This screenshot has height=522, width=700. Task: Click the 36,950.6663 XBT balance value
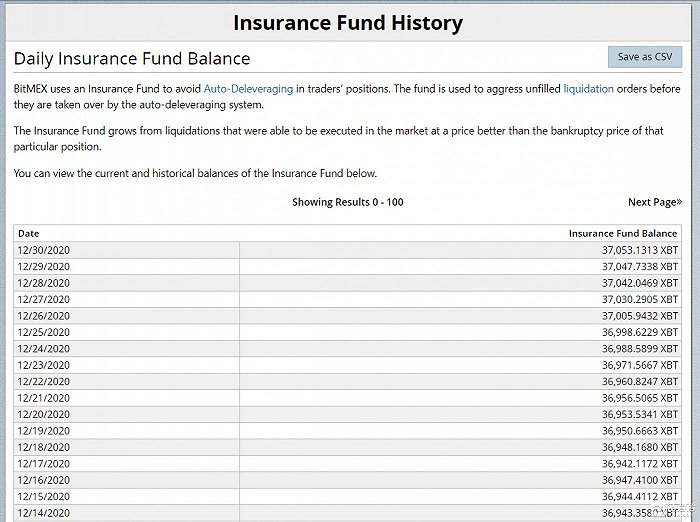tap(639, 430)
